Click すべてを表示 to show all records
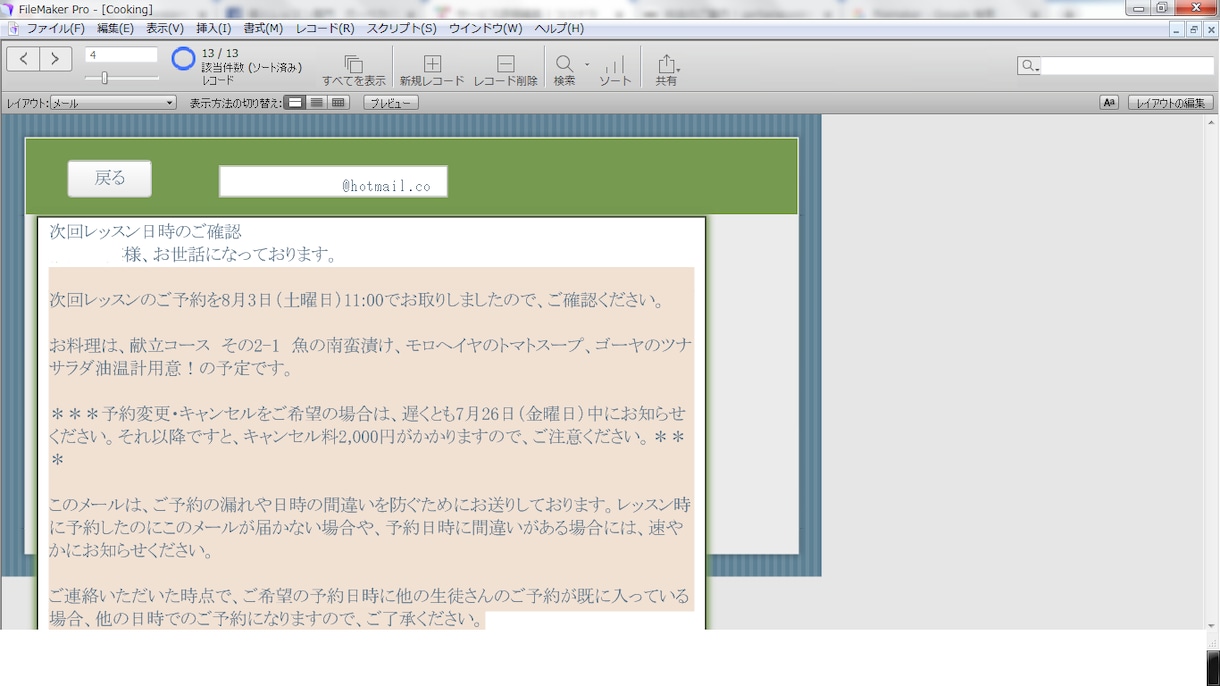The image size is (1220, 686). (353, 70)
